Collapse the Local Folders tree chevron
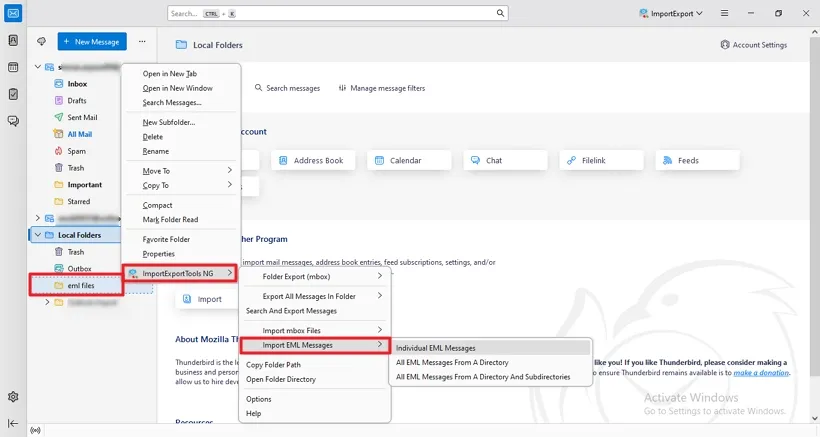 point(38,235)
